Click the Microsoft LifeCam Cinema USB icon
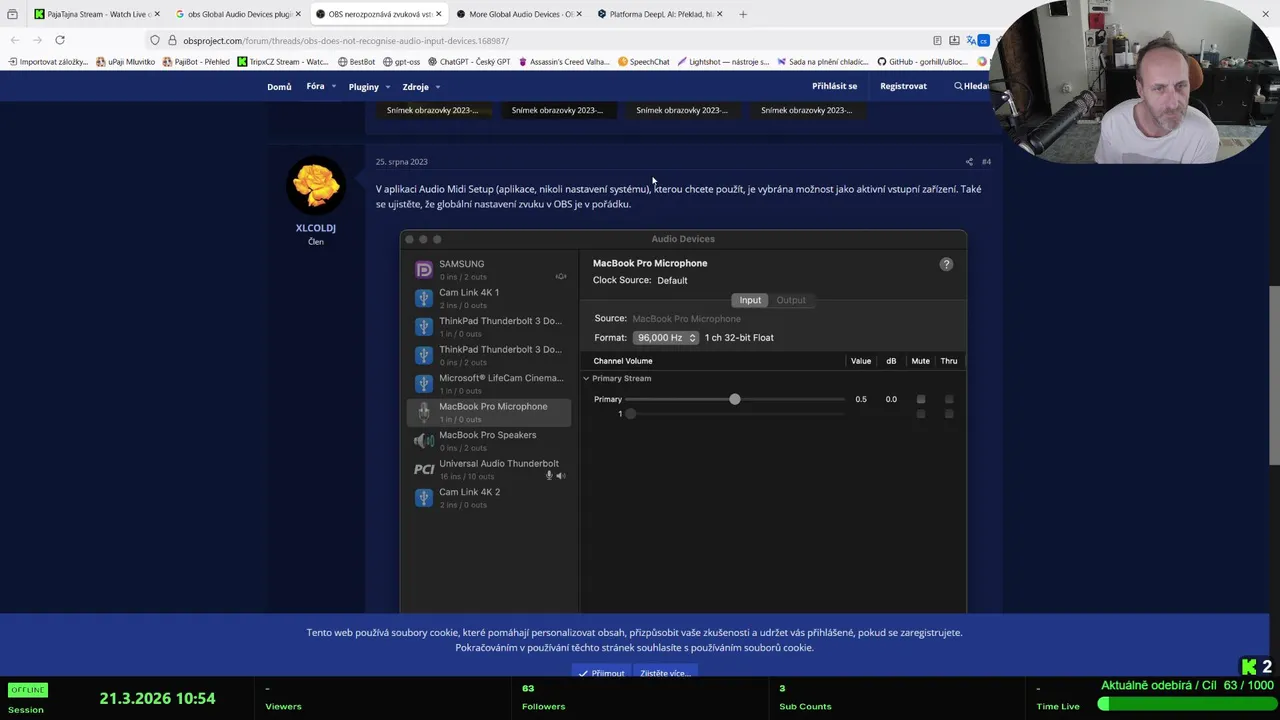1280x720 pixels. pos(424,383)
